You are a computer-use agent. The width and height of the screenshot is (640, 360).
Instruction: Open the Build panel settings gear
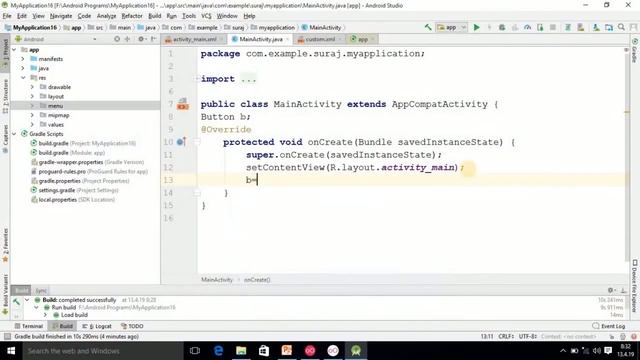(x=611, y=290)
